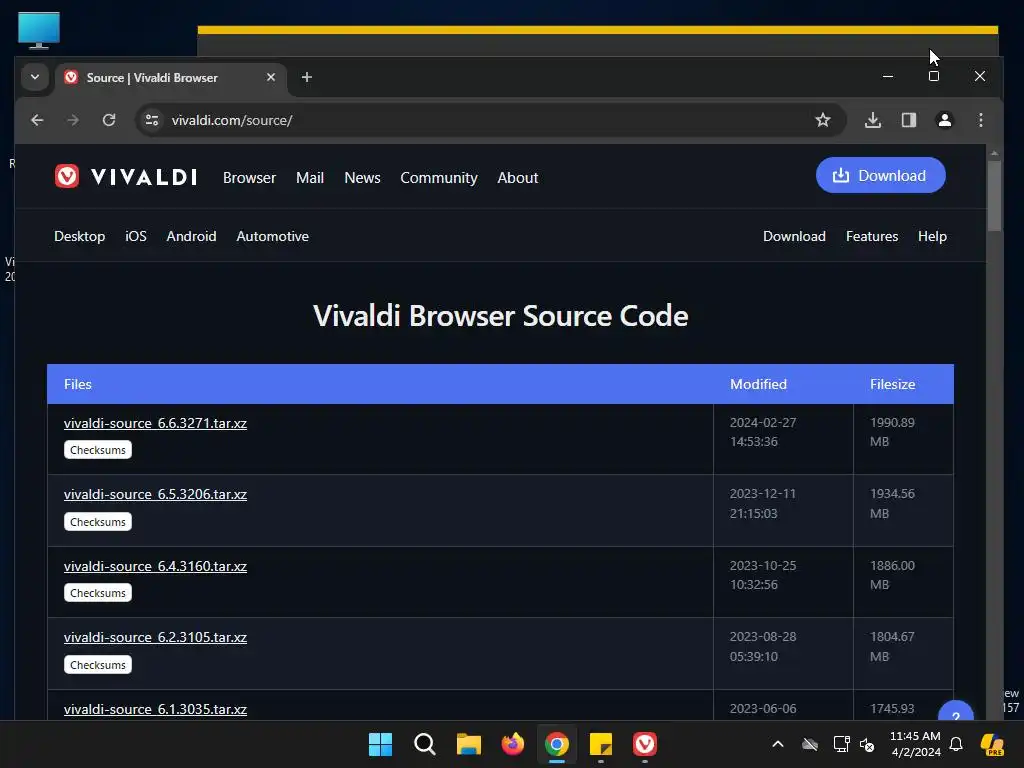Screen dimensions: 1024x768
Task: Download vivaldi-source_6.1.3035.tar.xz
Action: coord(155,709)
